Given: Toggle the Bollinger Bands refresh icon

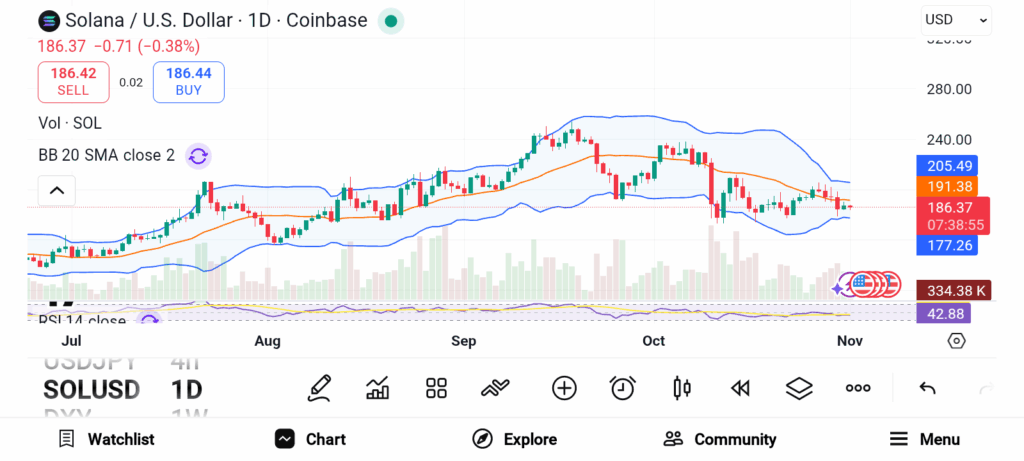Looking at the screenshot, I should [198, 155].
